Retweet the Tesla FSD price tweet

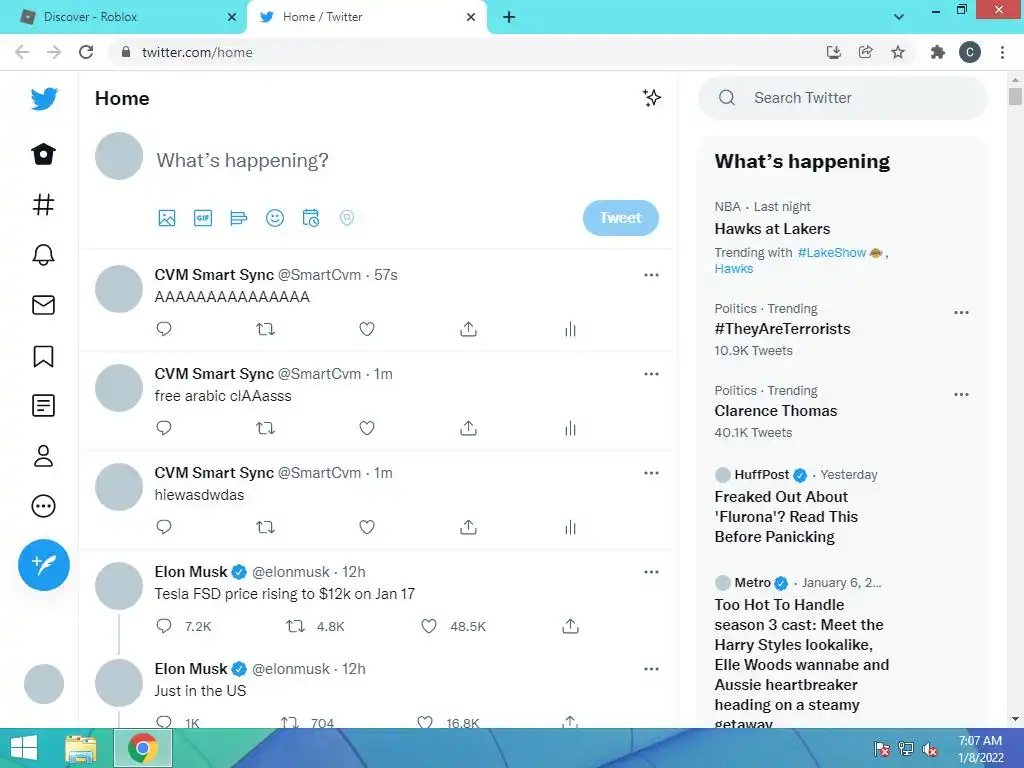pyautogui.click(x=296, y=626)
